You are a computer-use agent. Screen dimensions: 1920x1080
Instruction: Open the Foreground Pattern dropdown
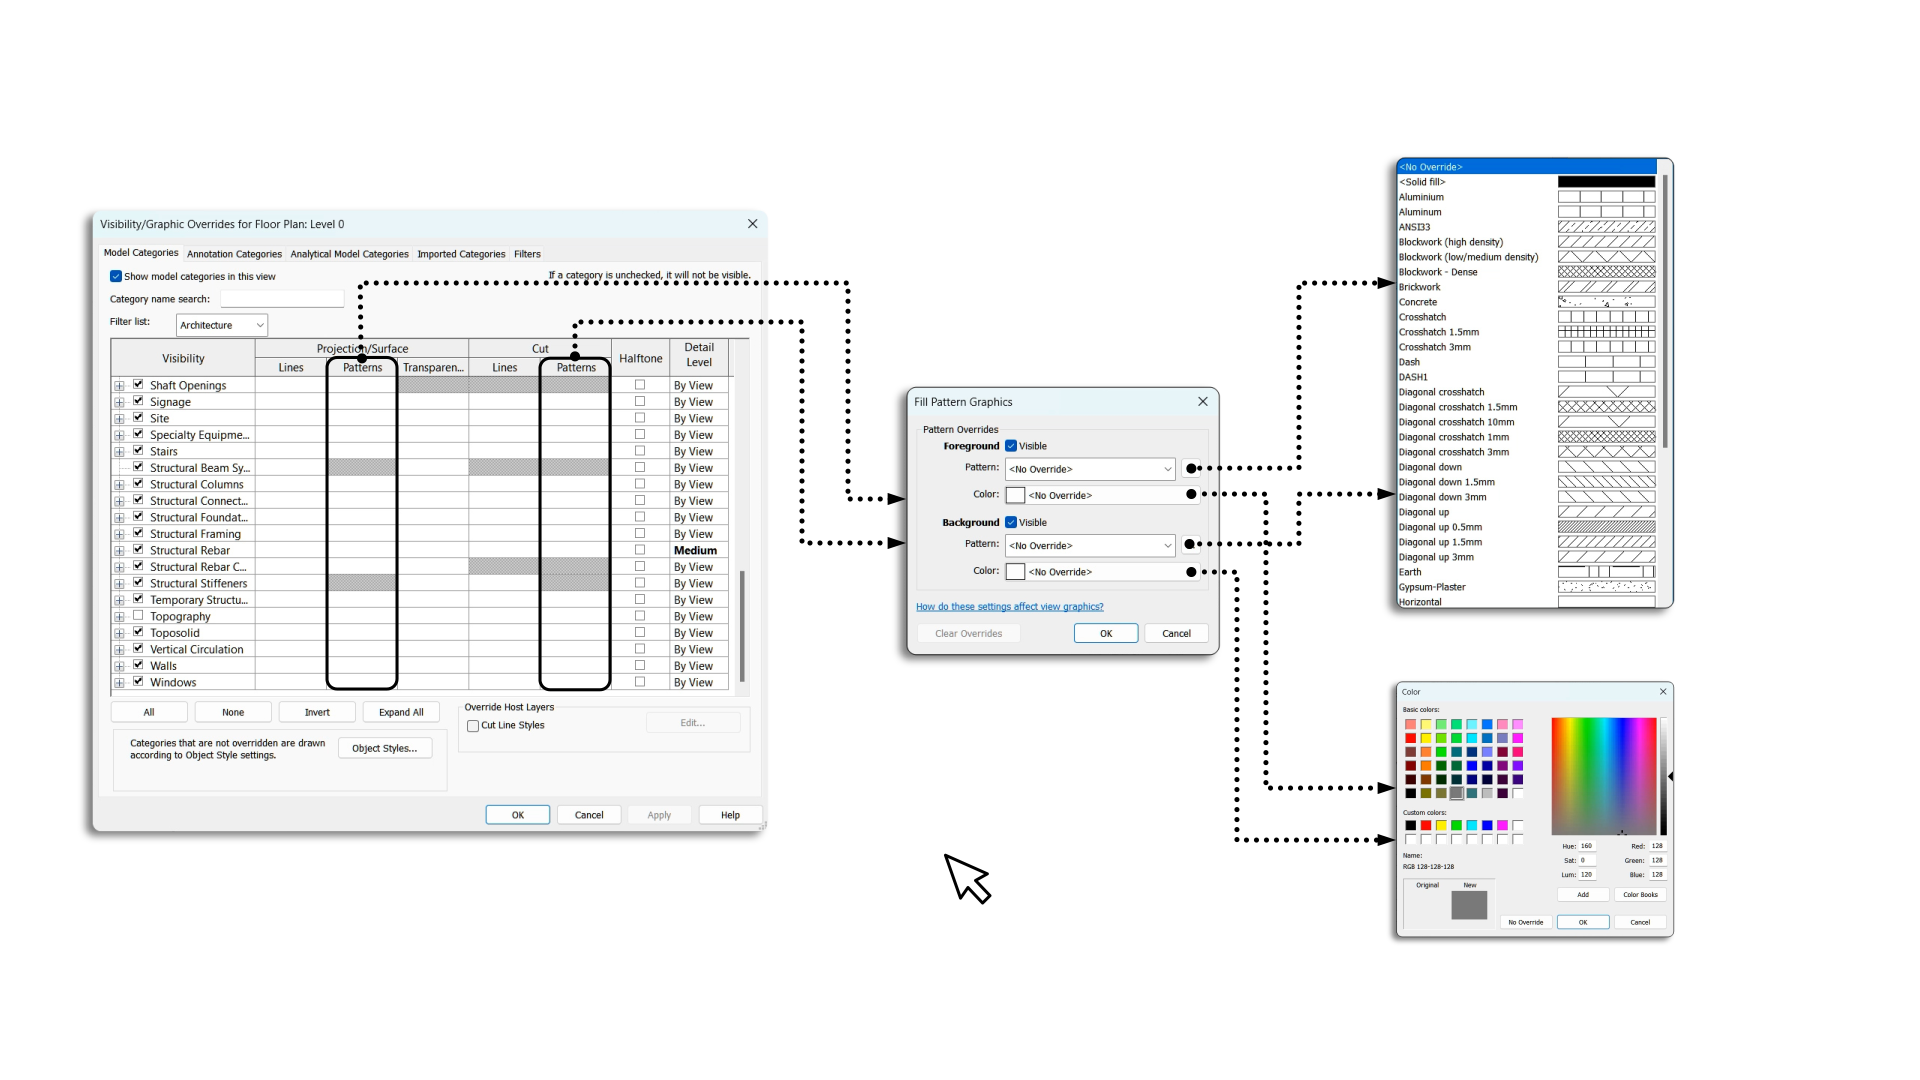click(1090, 469)
